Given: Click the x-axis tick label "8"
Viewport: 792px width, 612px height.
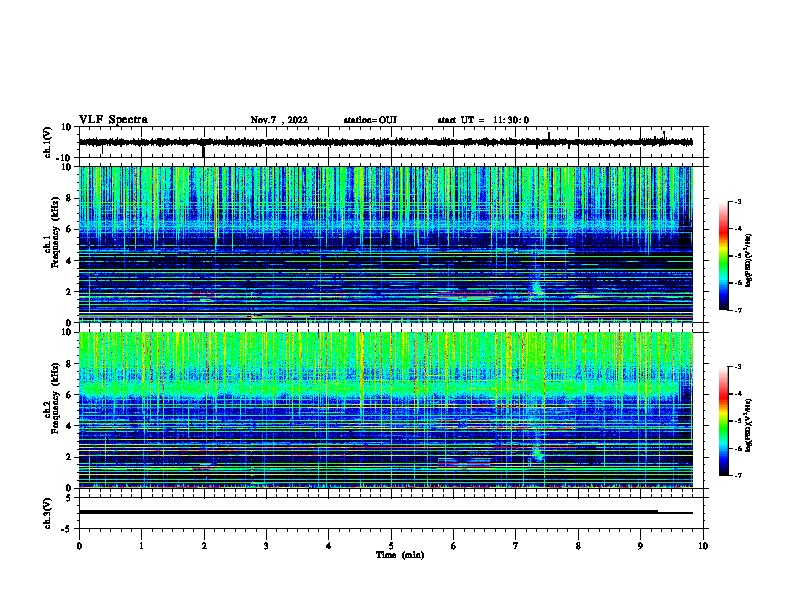Looking at the screenshot, I should (x=578, y=546).
